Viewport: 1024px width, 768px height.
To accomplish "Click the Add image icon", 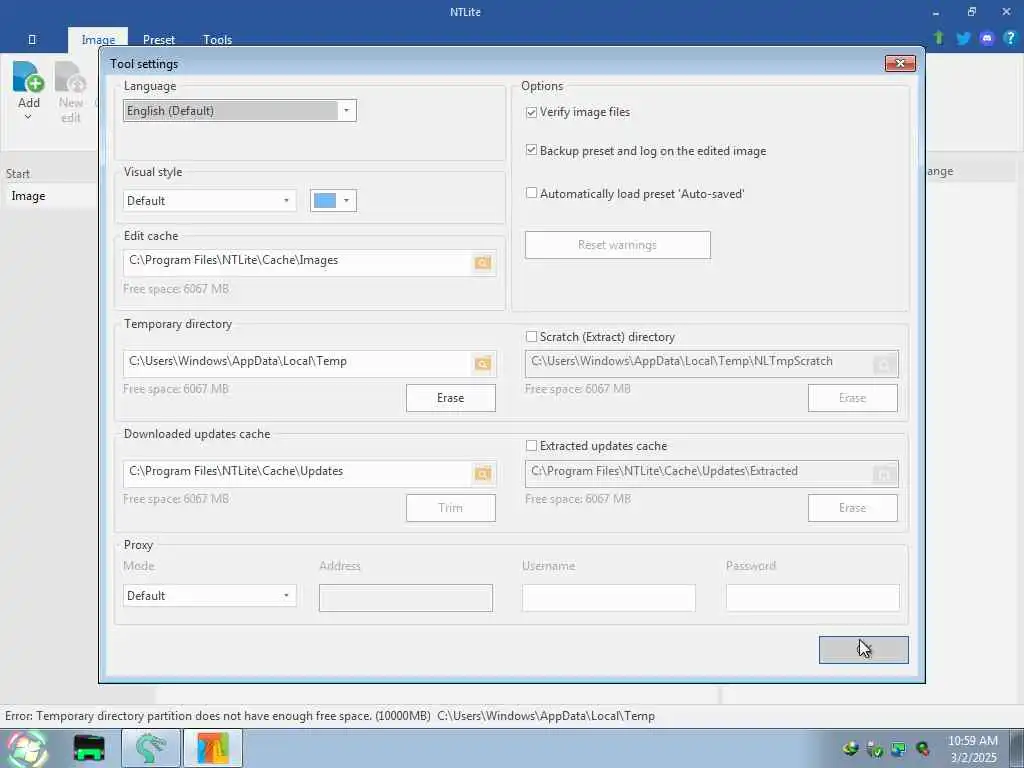I will click(x=28, y=77).
